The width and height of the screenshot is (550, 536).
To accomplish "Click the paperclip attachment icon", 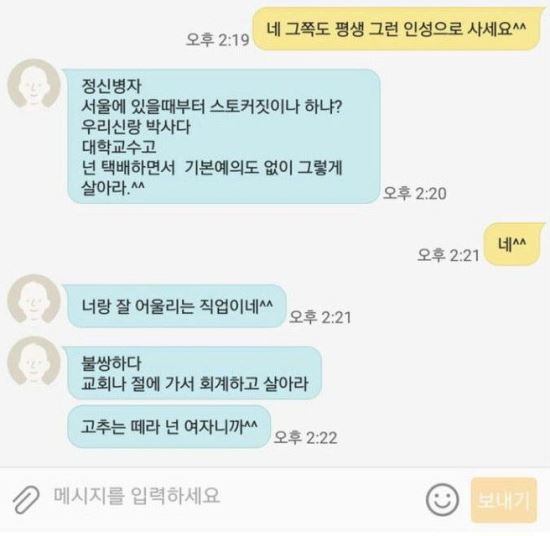I will [x=26, y=499].
